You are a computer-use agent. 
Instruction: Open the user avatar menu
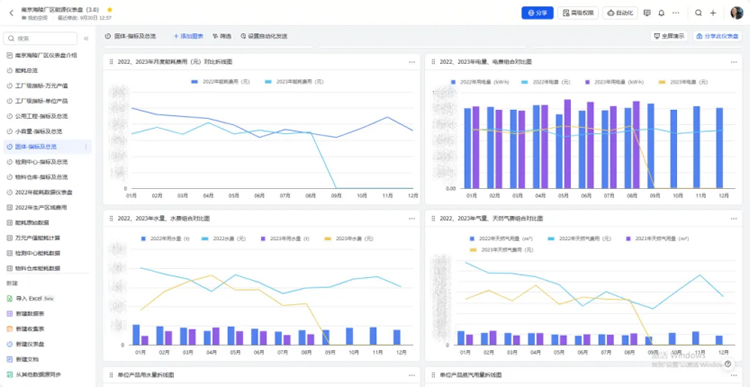[737, 13]
